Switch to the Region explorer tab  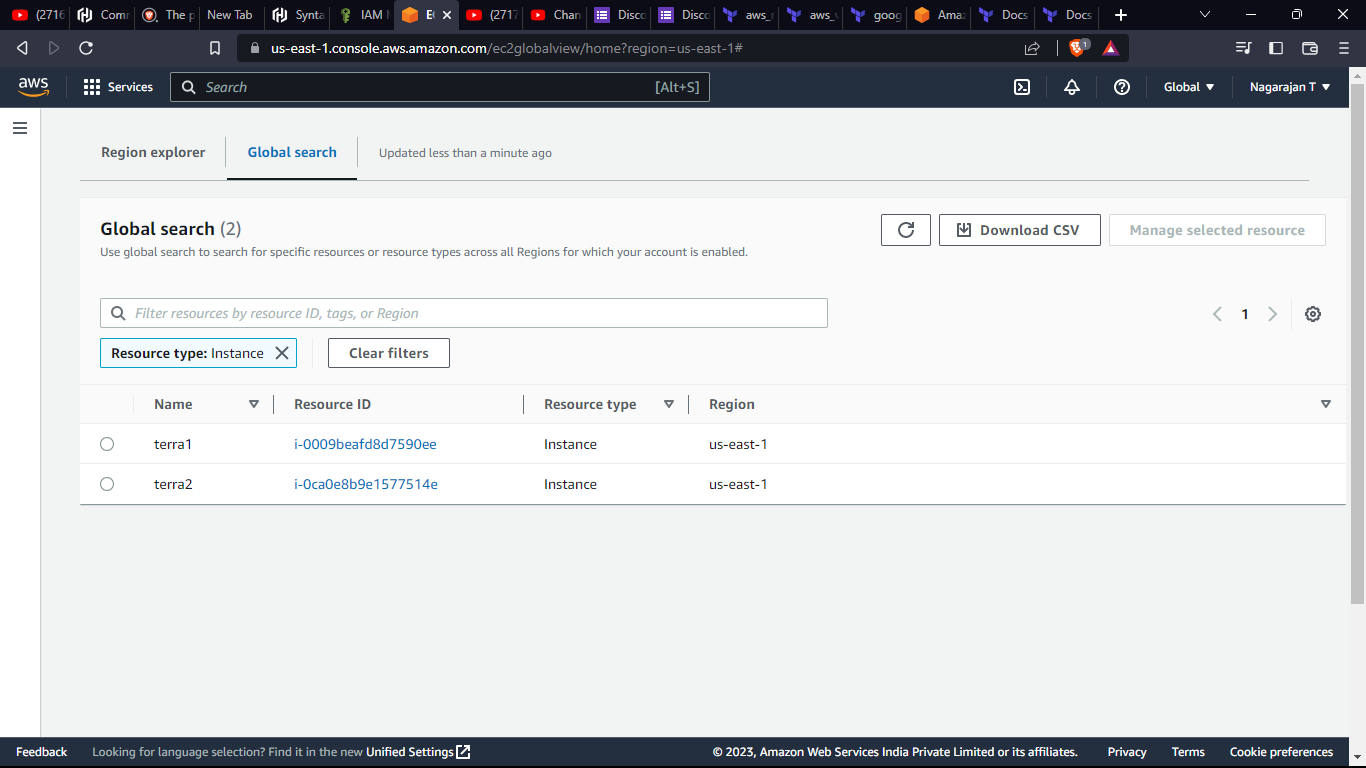point(153,152)
